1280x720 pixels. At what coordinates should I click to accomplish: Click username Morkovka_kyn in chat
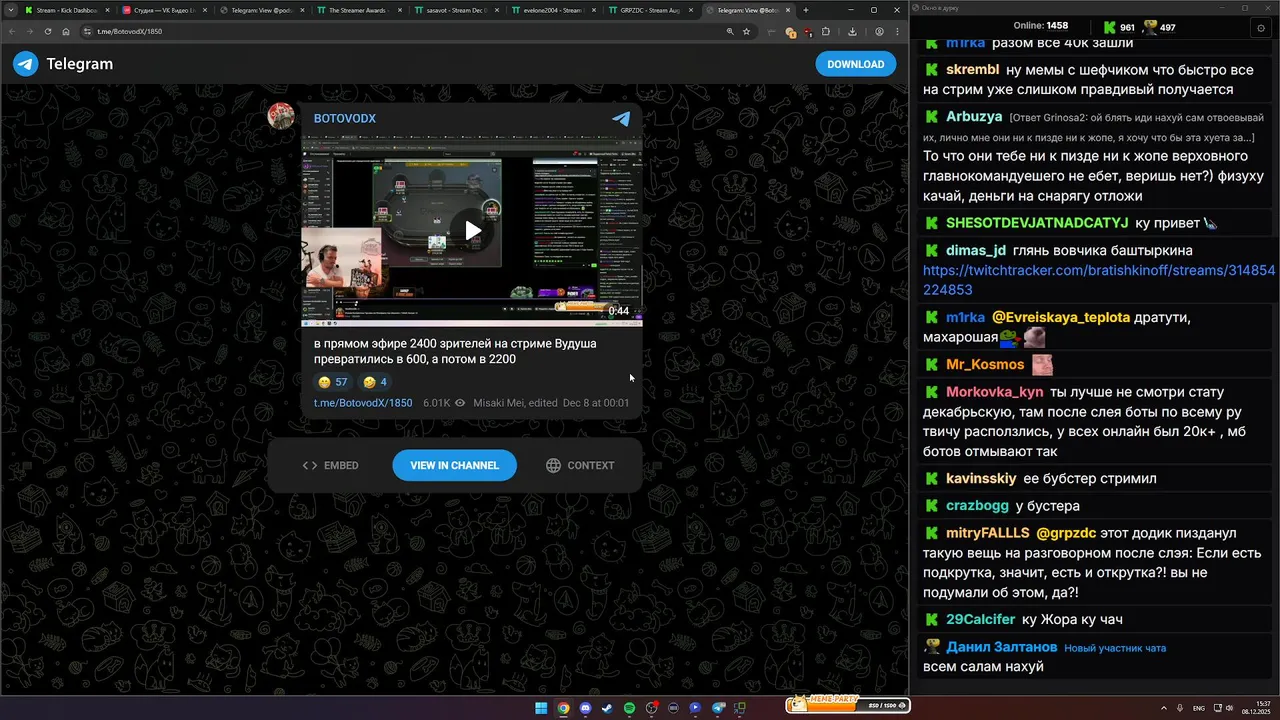[x=995, y=392]
